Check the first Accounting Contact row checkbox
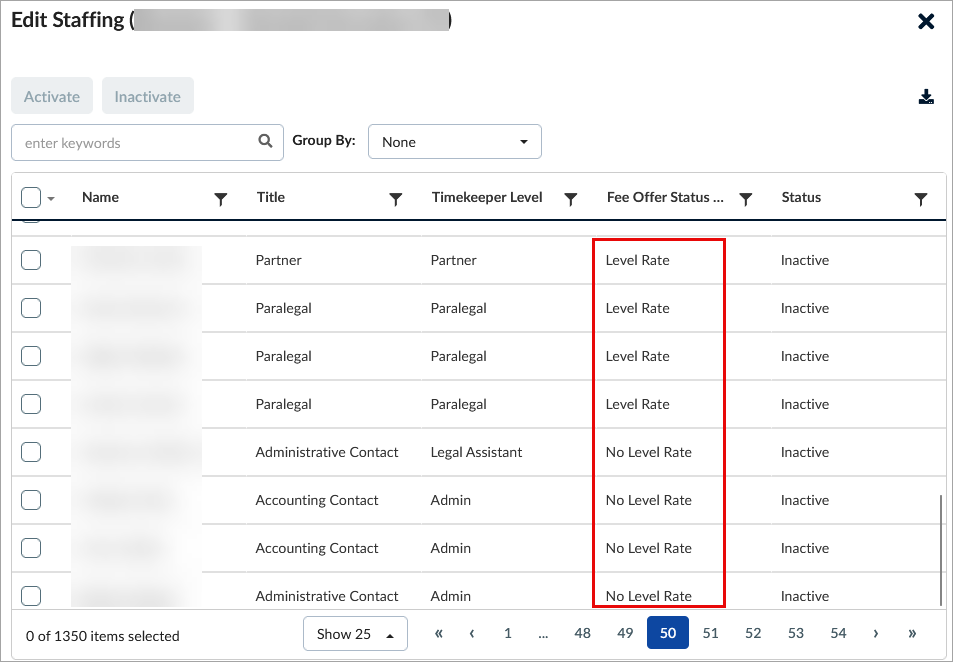This screenshot has width=953, height=662. (x=31, y=500)
